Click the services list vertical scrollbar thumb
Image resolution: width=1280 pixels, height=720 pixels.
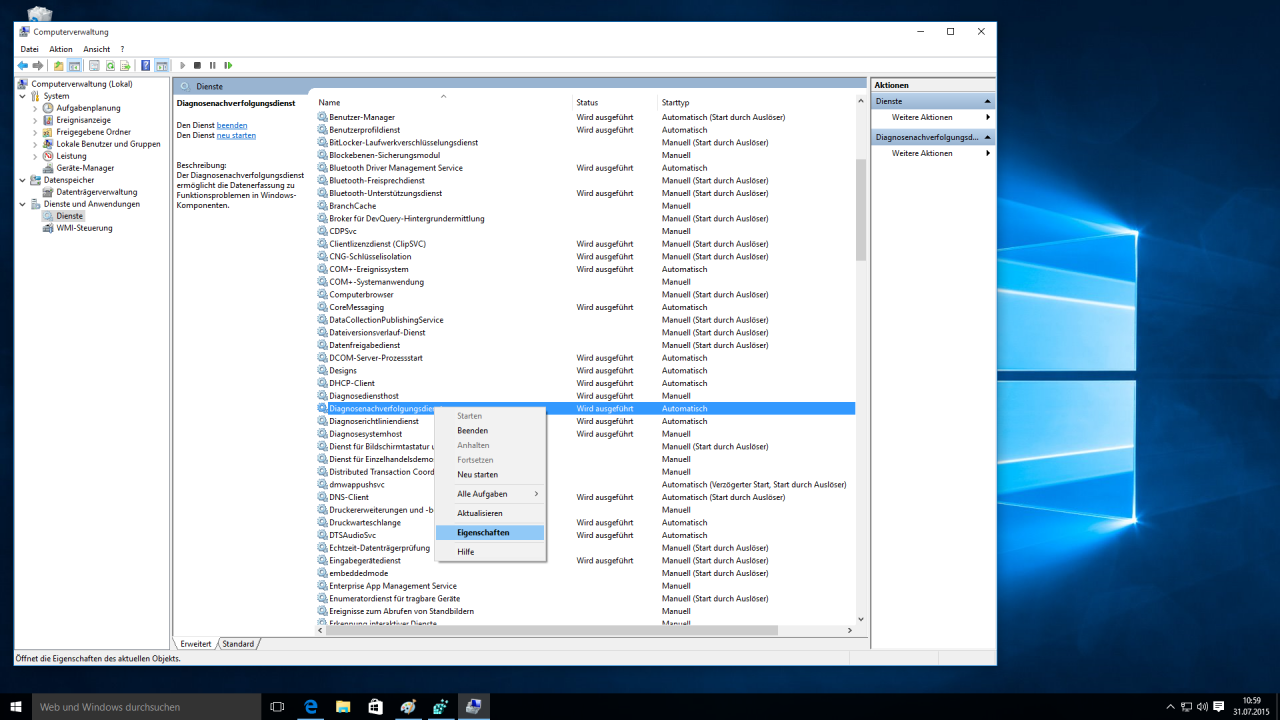pos(861,210)
